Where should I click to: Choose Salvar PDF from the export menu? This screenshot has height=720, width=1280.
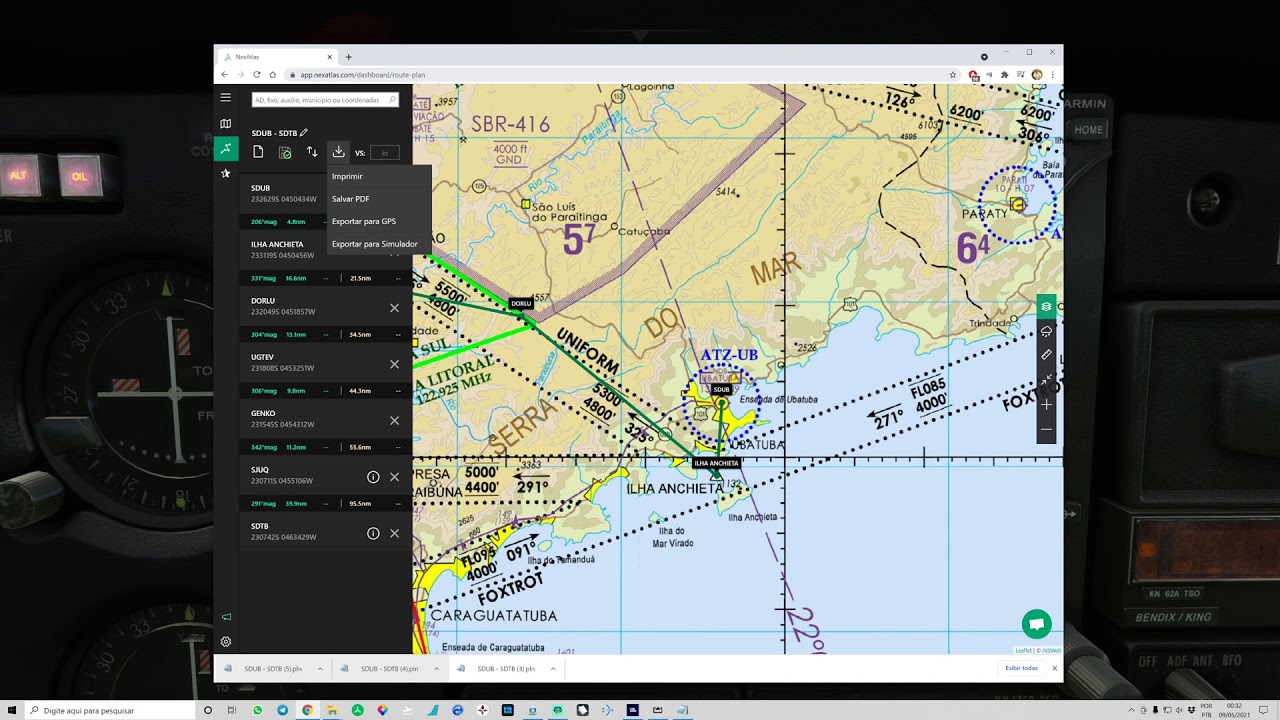[x=379, y=199]
